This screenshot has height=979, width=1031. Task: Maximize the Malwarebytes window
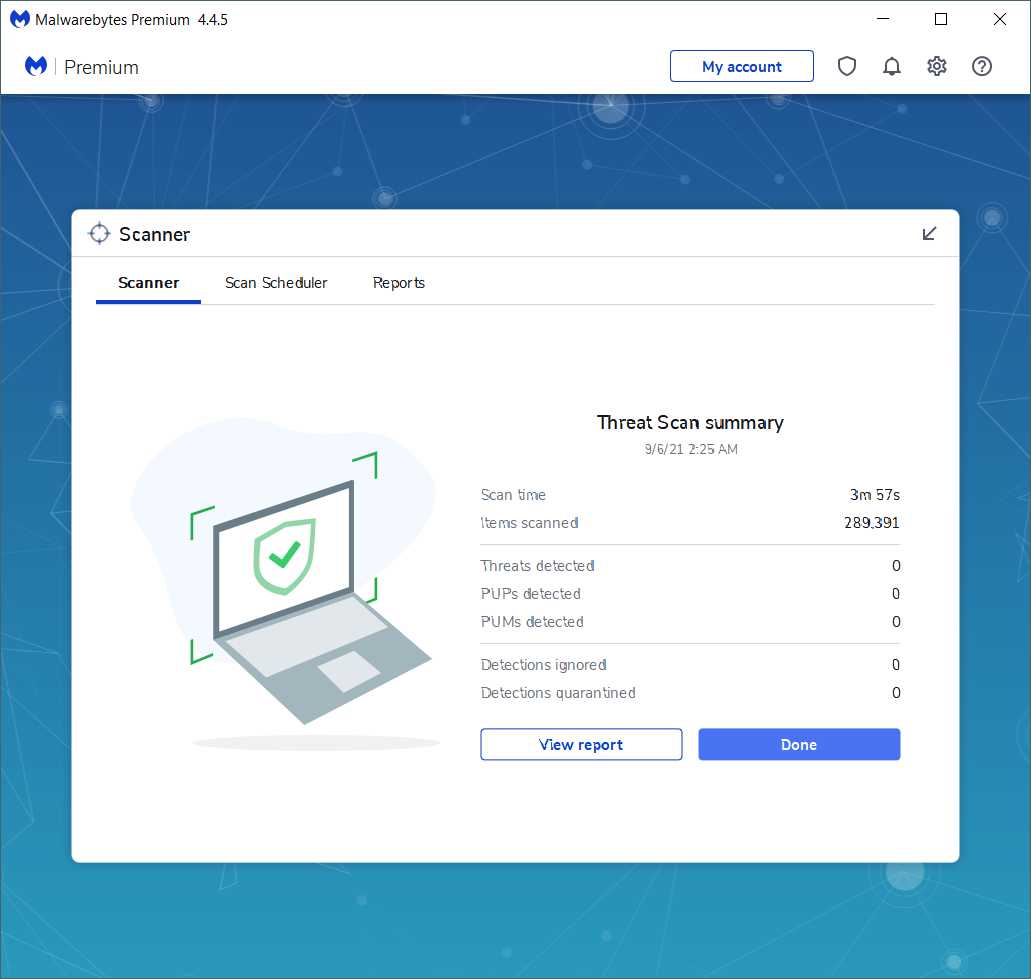pos(941,19)
